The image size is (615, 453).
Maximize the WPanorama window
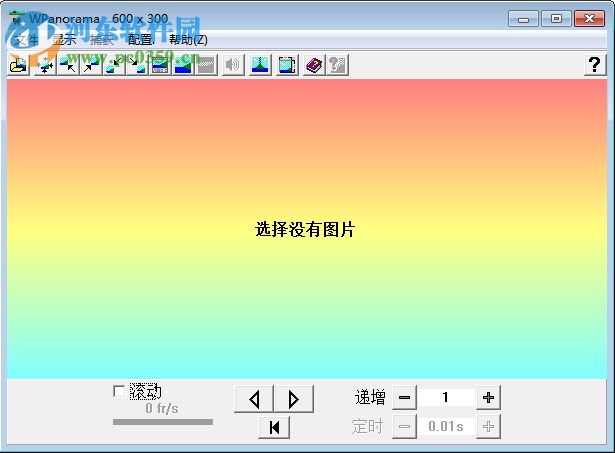(556, 19)
